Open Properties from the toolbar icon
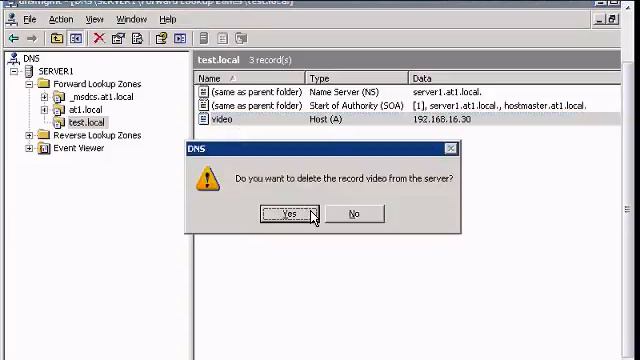The height and width of the screenshot is (360, 640). tap(118, 39)
